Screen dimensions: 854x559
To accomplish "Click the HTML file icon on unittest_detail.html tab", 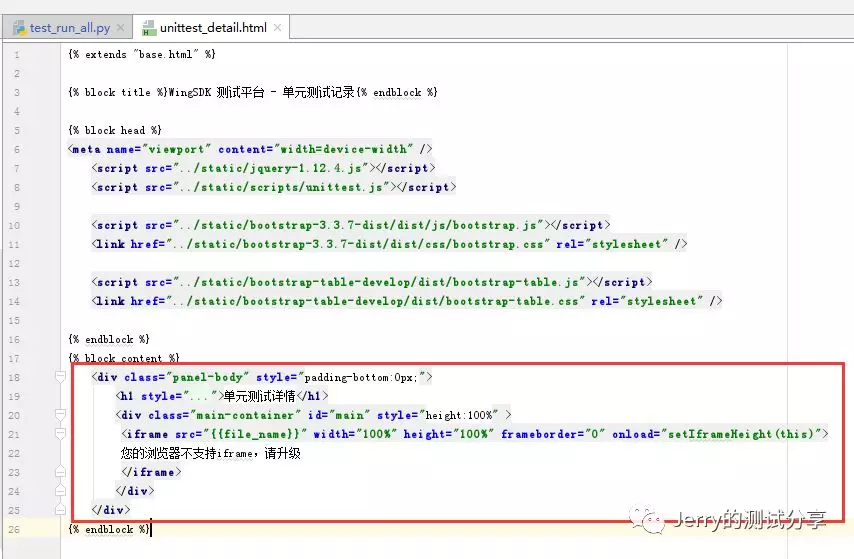I will click(149, 28).
